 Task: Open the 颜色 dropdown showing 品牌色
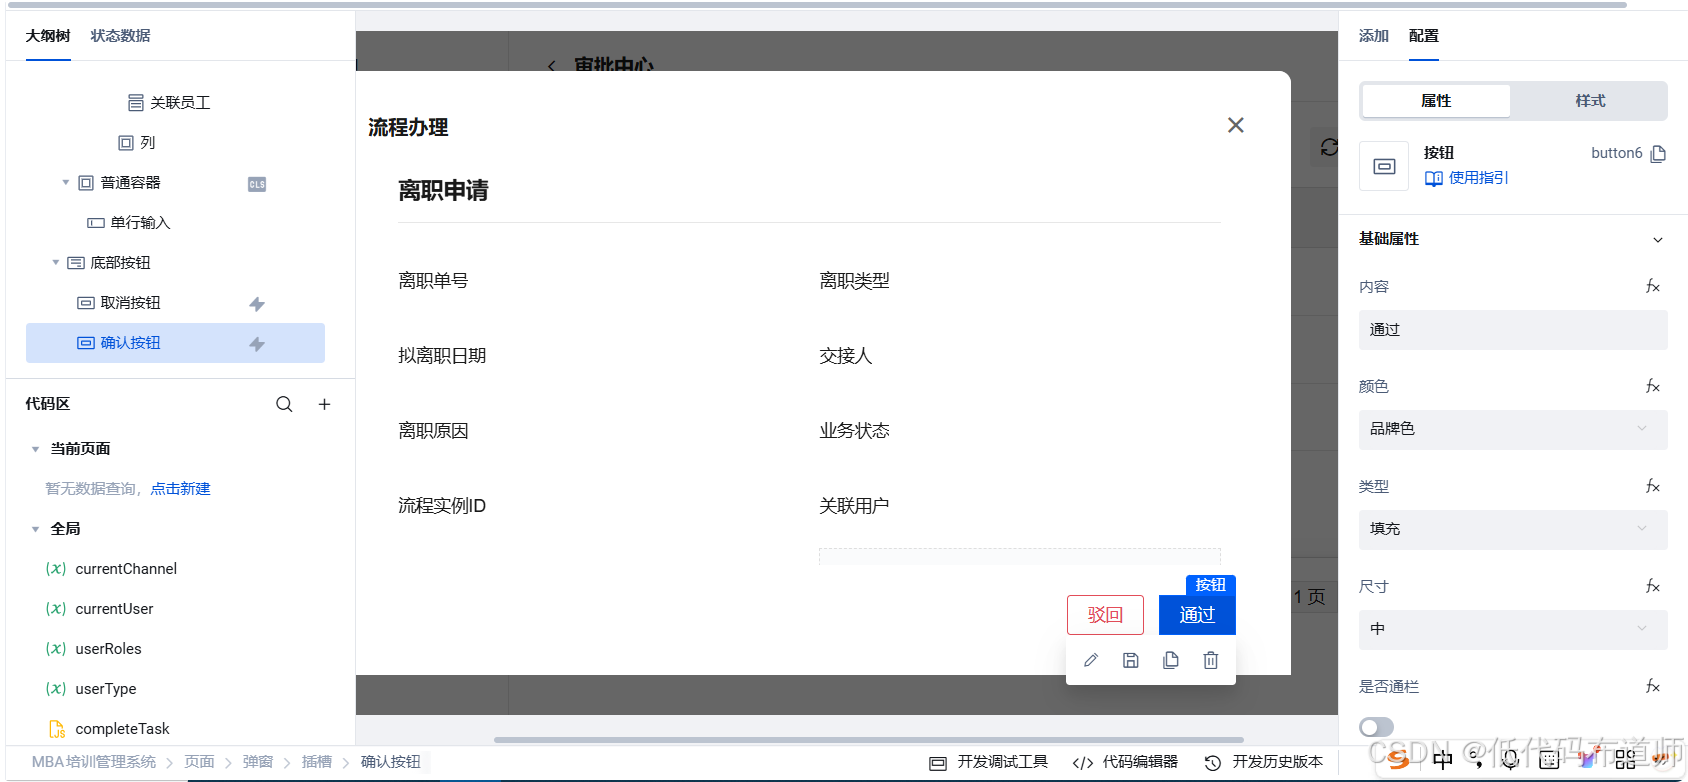pos(1513,429)
